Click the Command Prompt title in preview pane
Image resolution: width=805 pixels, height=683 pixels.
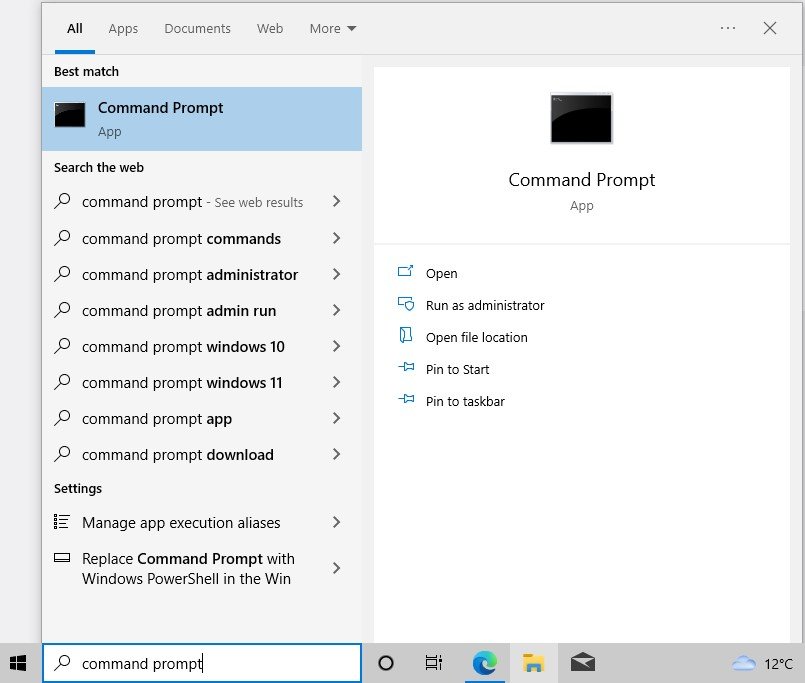(582, 180)
